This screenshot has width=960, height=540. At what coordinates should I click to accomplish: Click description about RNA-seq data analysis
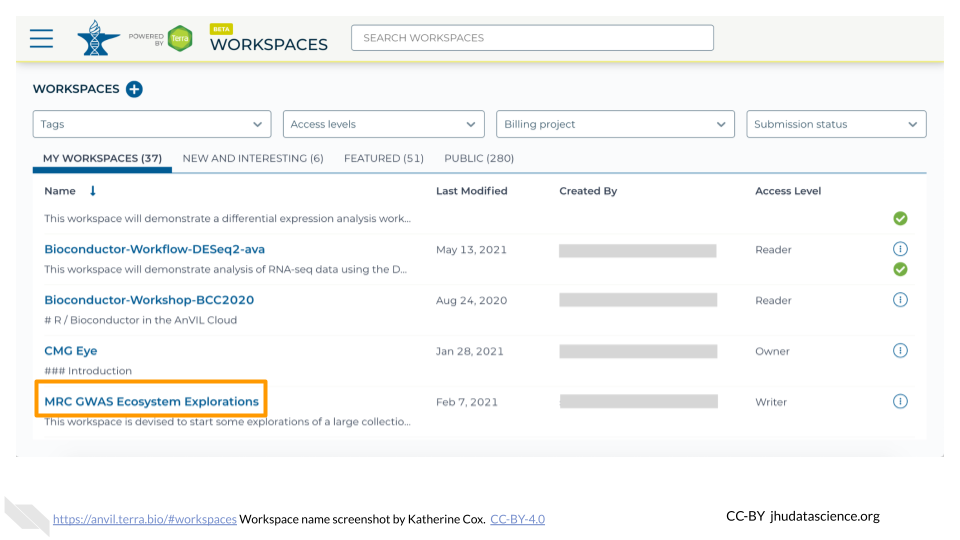[x=225, y=269]
